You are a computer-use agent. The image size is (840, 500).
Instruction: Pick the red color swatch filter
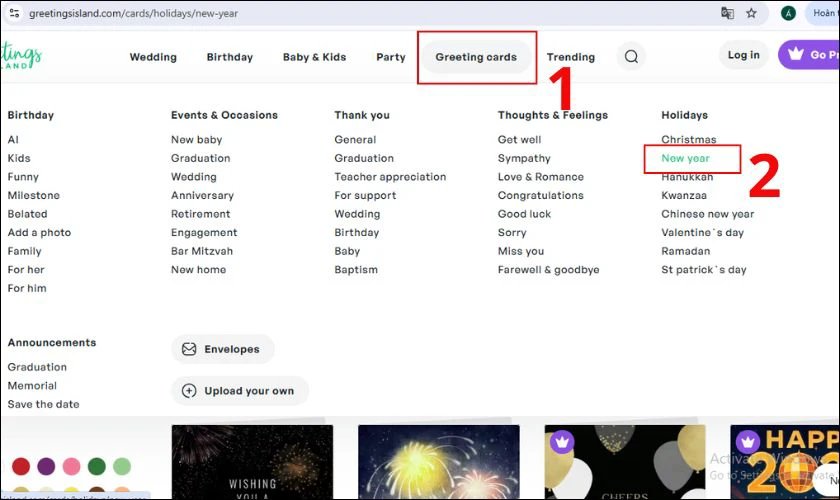[x=21, y=467]
